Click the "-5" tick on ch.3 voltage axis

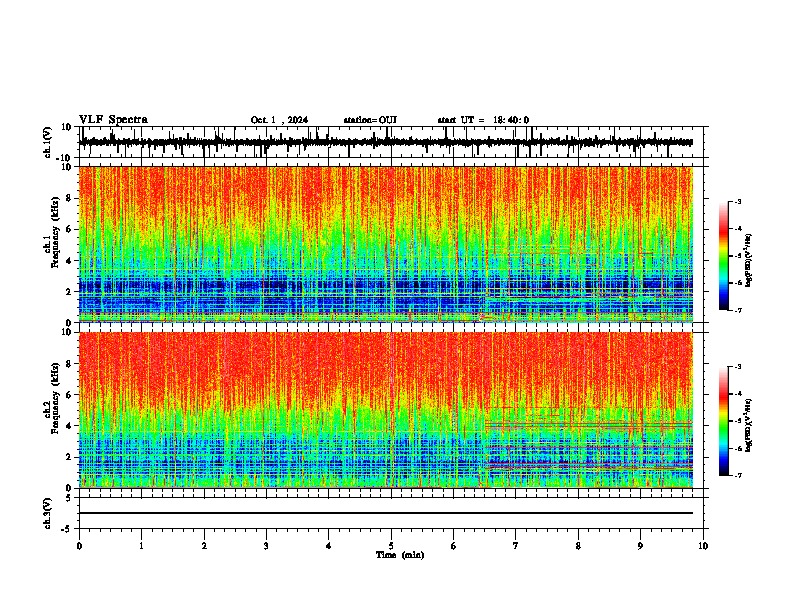(x=67, y=529)
